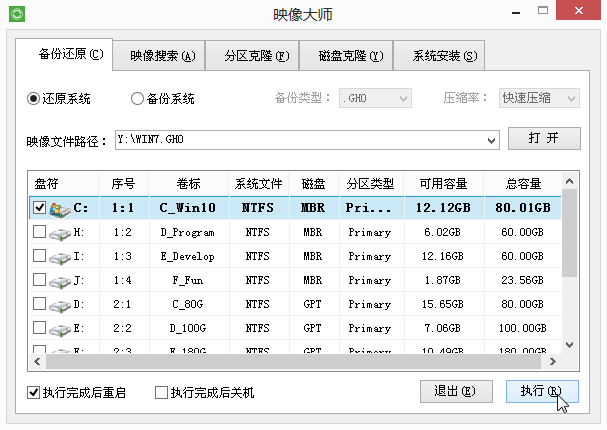The width and height of the screenshot is (607, 430).
Task: Click the 可用容量 column header
Action: pyautogui.click(x=443, y=184)
